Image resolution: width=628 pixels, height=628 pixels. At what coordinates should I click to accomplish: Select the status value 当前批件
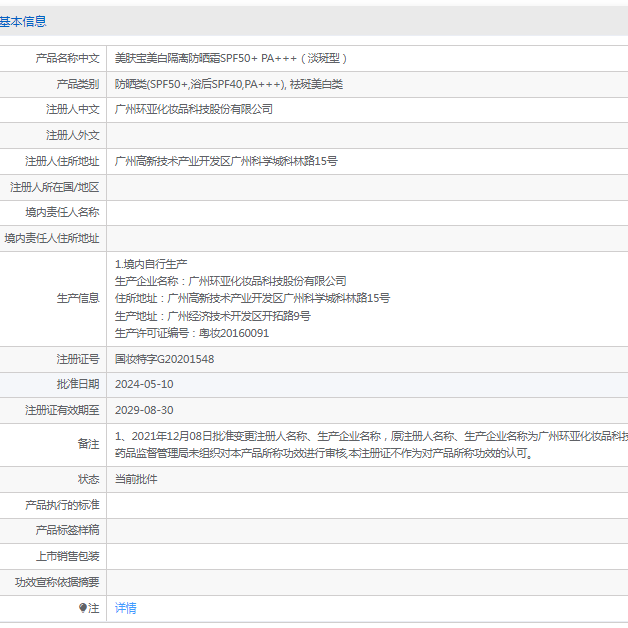point(136,479)
